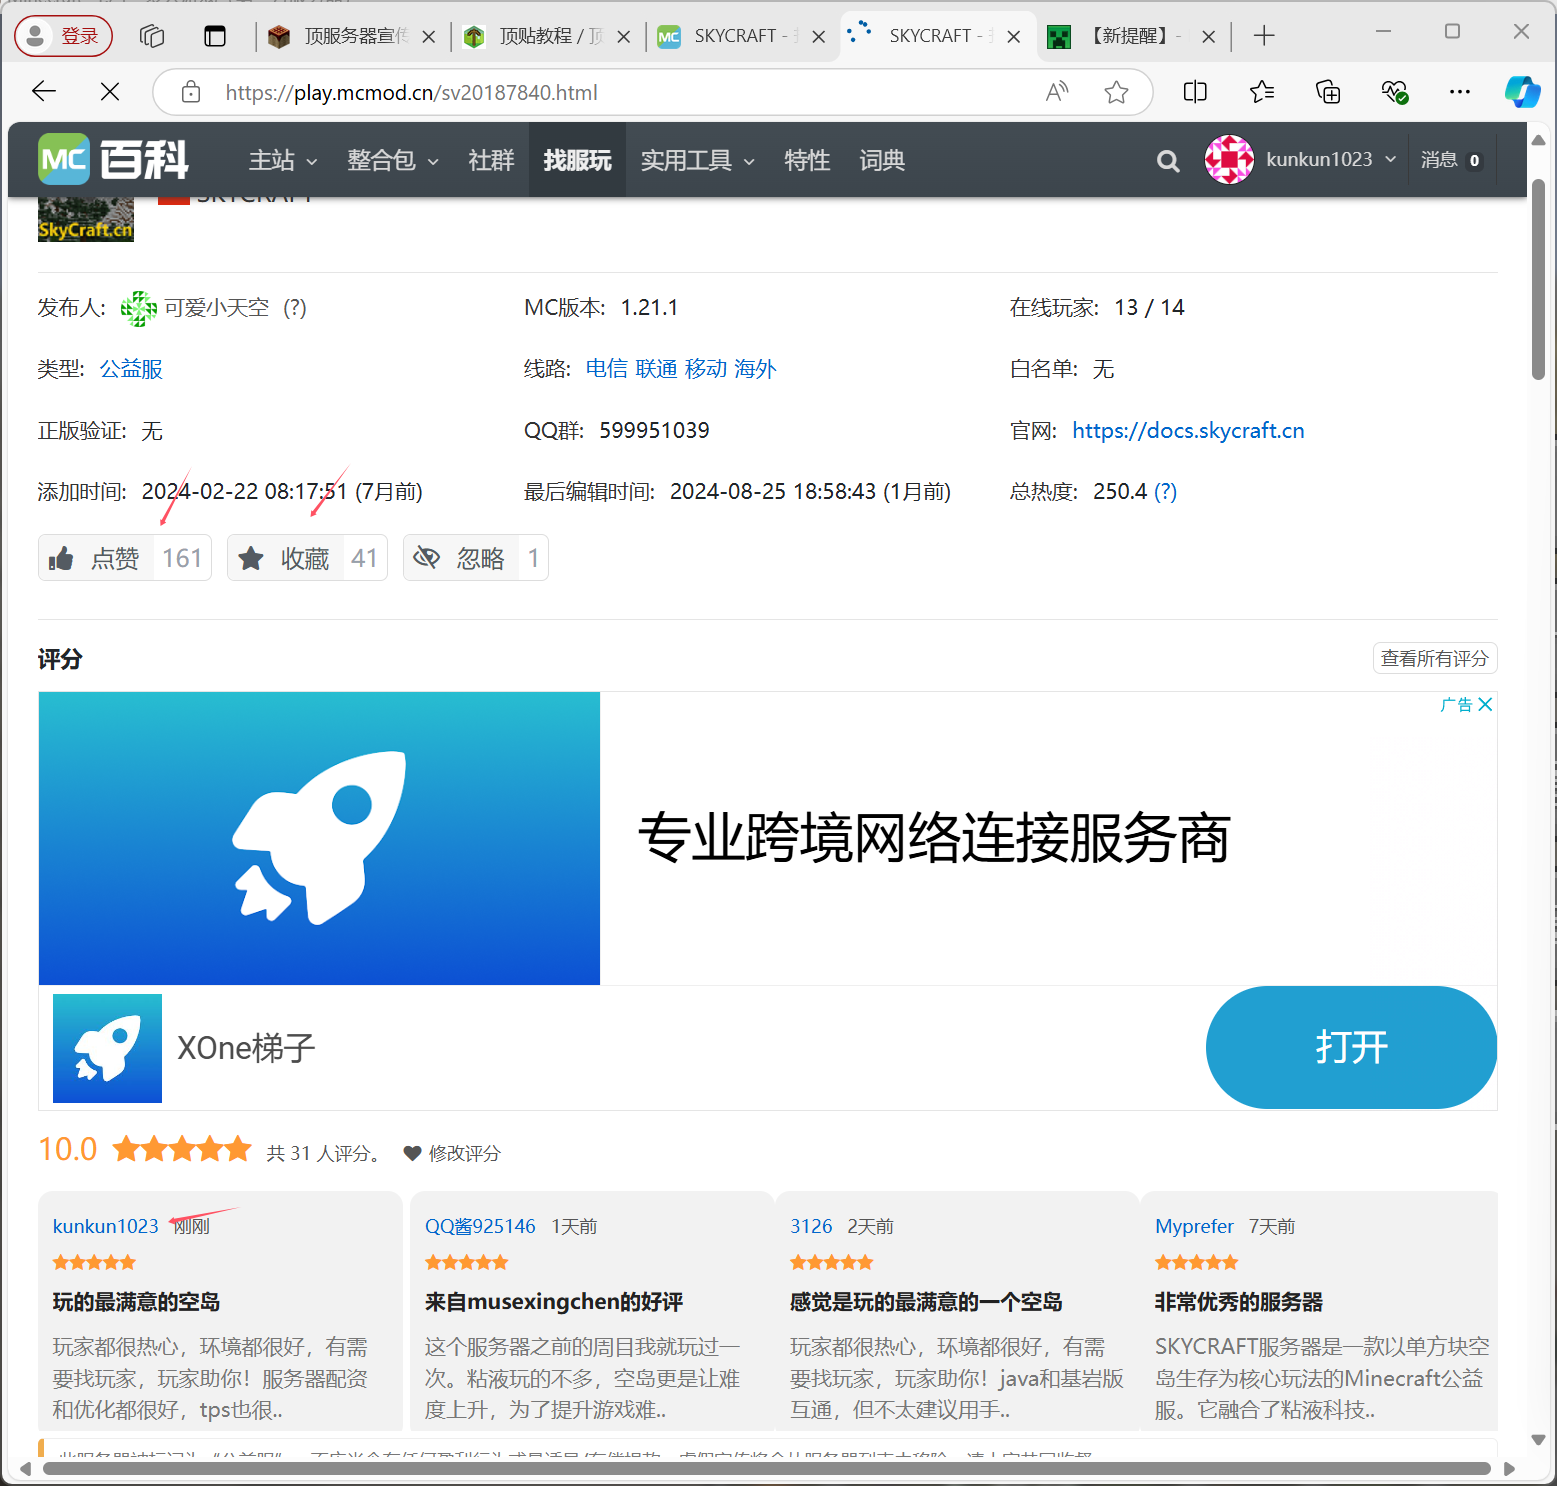The image size is (1557, 1486).
Task: Open the 特性 nav item
Action: [807, 160]
